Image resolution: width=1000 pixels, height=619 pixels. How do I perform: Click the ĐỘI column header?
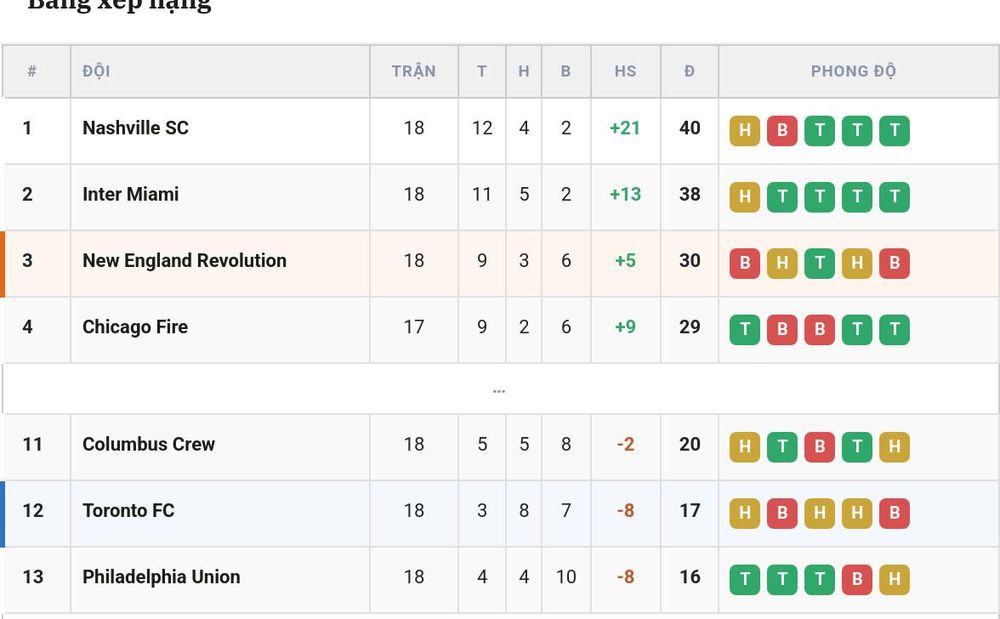(96, 71)
